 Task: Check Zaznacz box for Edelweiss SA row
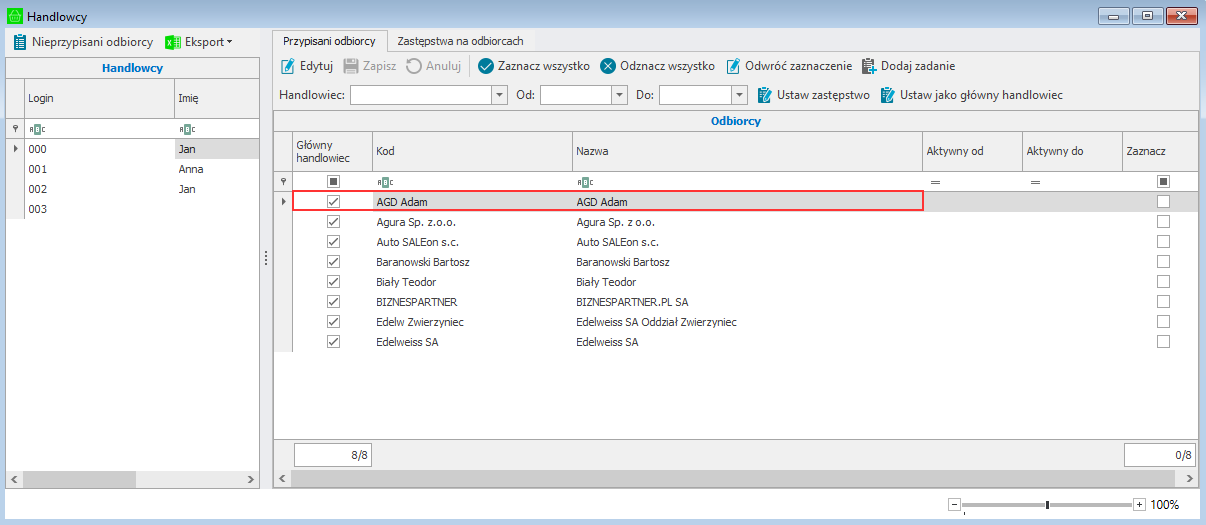[1163, 342]
